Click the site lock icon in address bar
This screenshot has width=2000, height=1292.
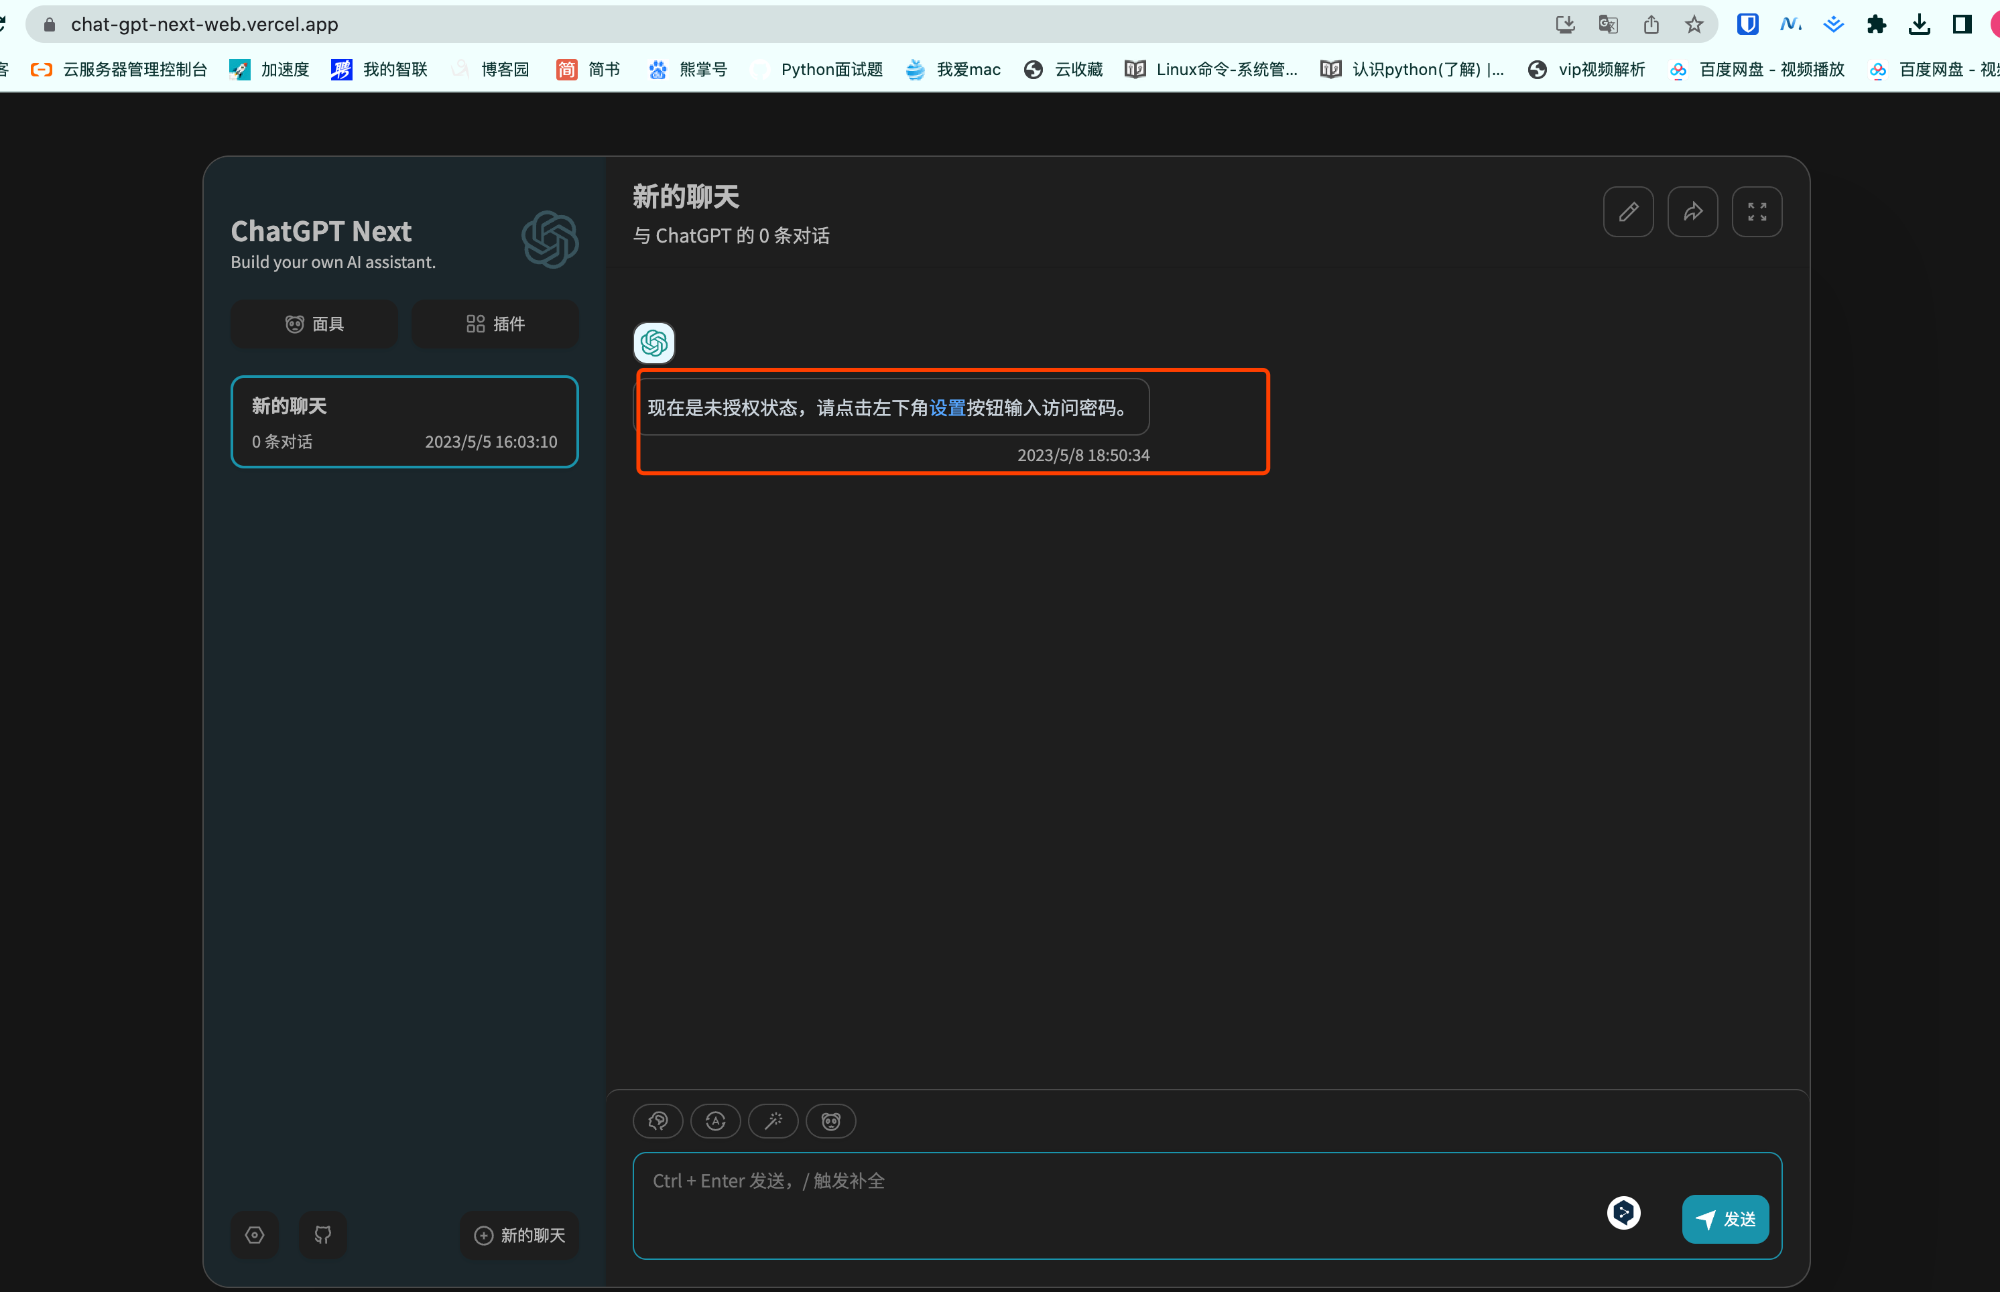click(x=49, y=24)
